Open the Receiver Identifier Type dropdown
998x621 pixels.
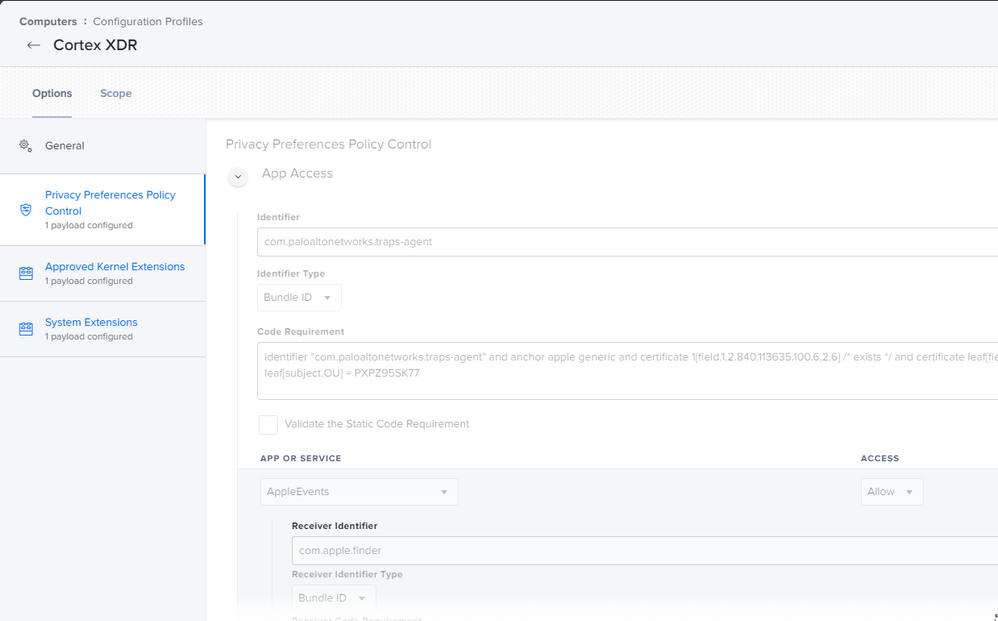[x=334, y=598]
